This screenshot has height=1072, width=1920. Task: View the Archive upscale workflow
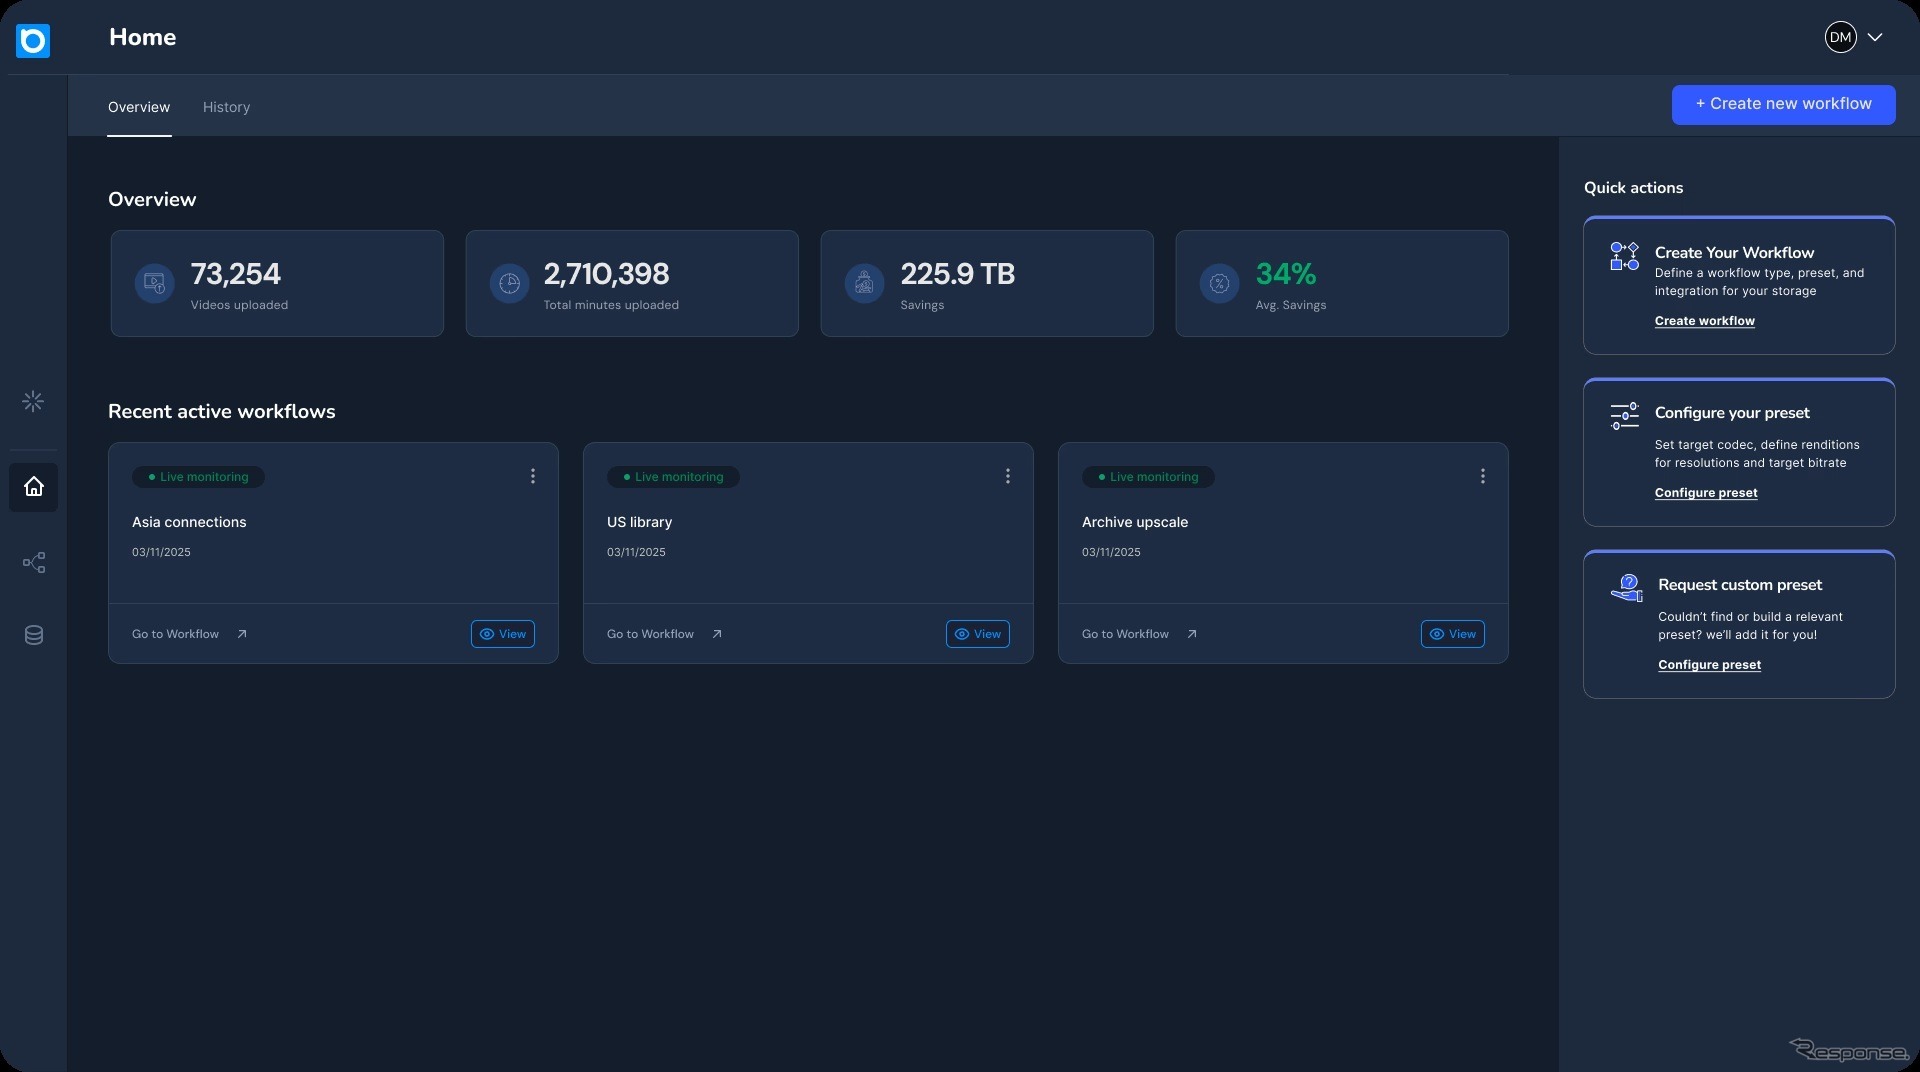[1452, 634]
